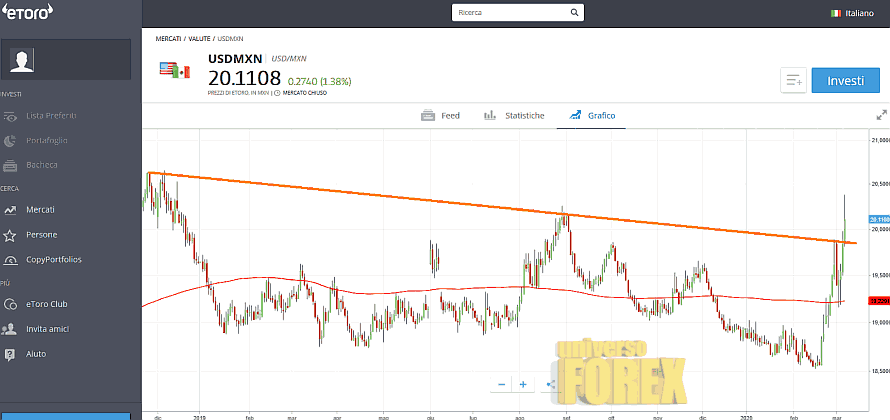The height and width of the screenshot is (420, 890).
Task: Open Aiuto help icon
Action: click(10, 354)
